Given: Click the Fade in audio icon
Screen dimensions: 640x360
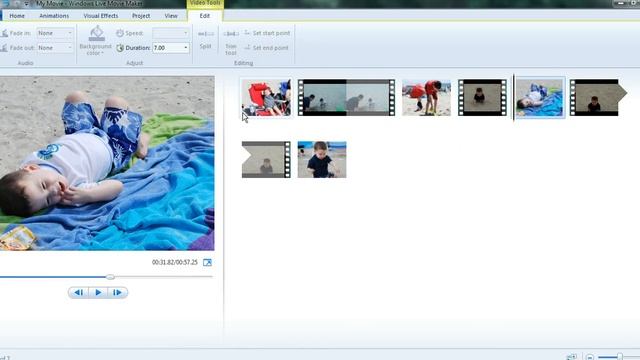Looking at the screenshot, I should [x=4, y=33].
